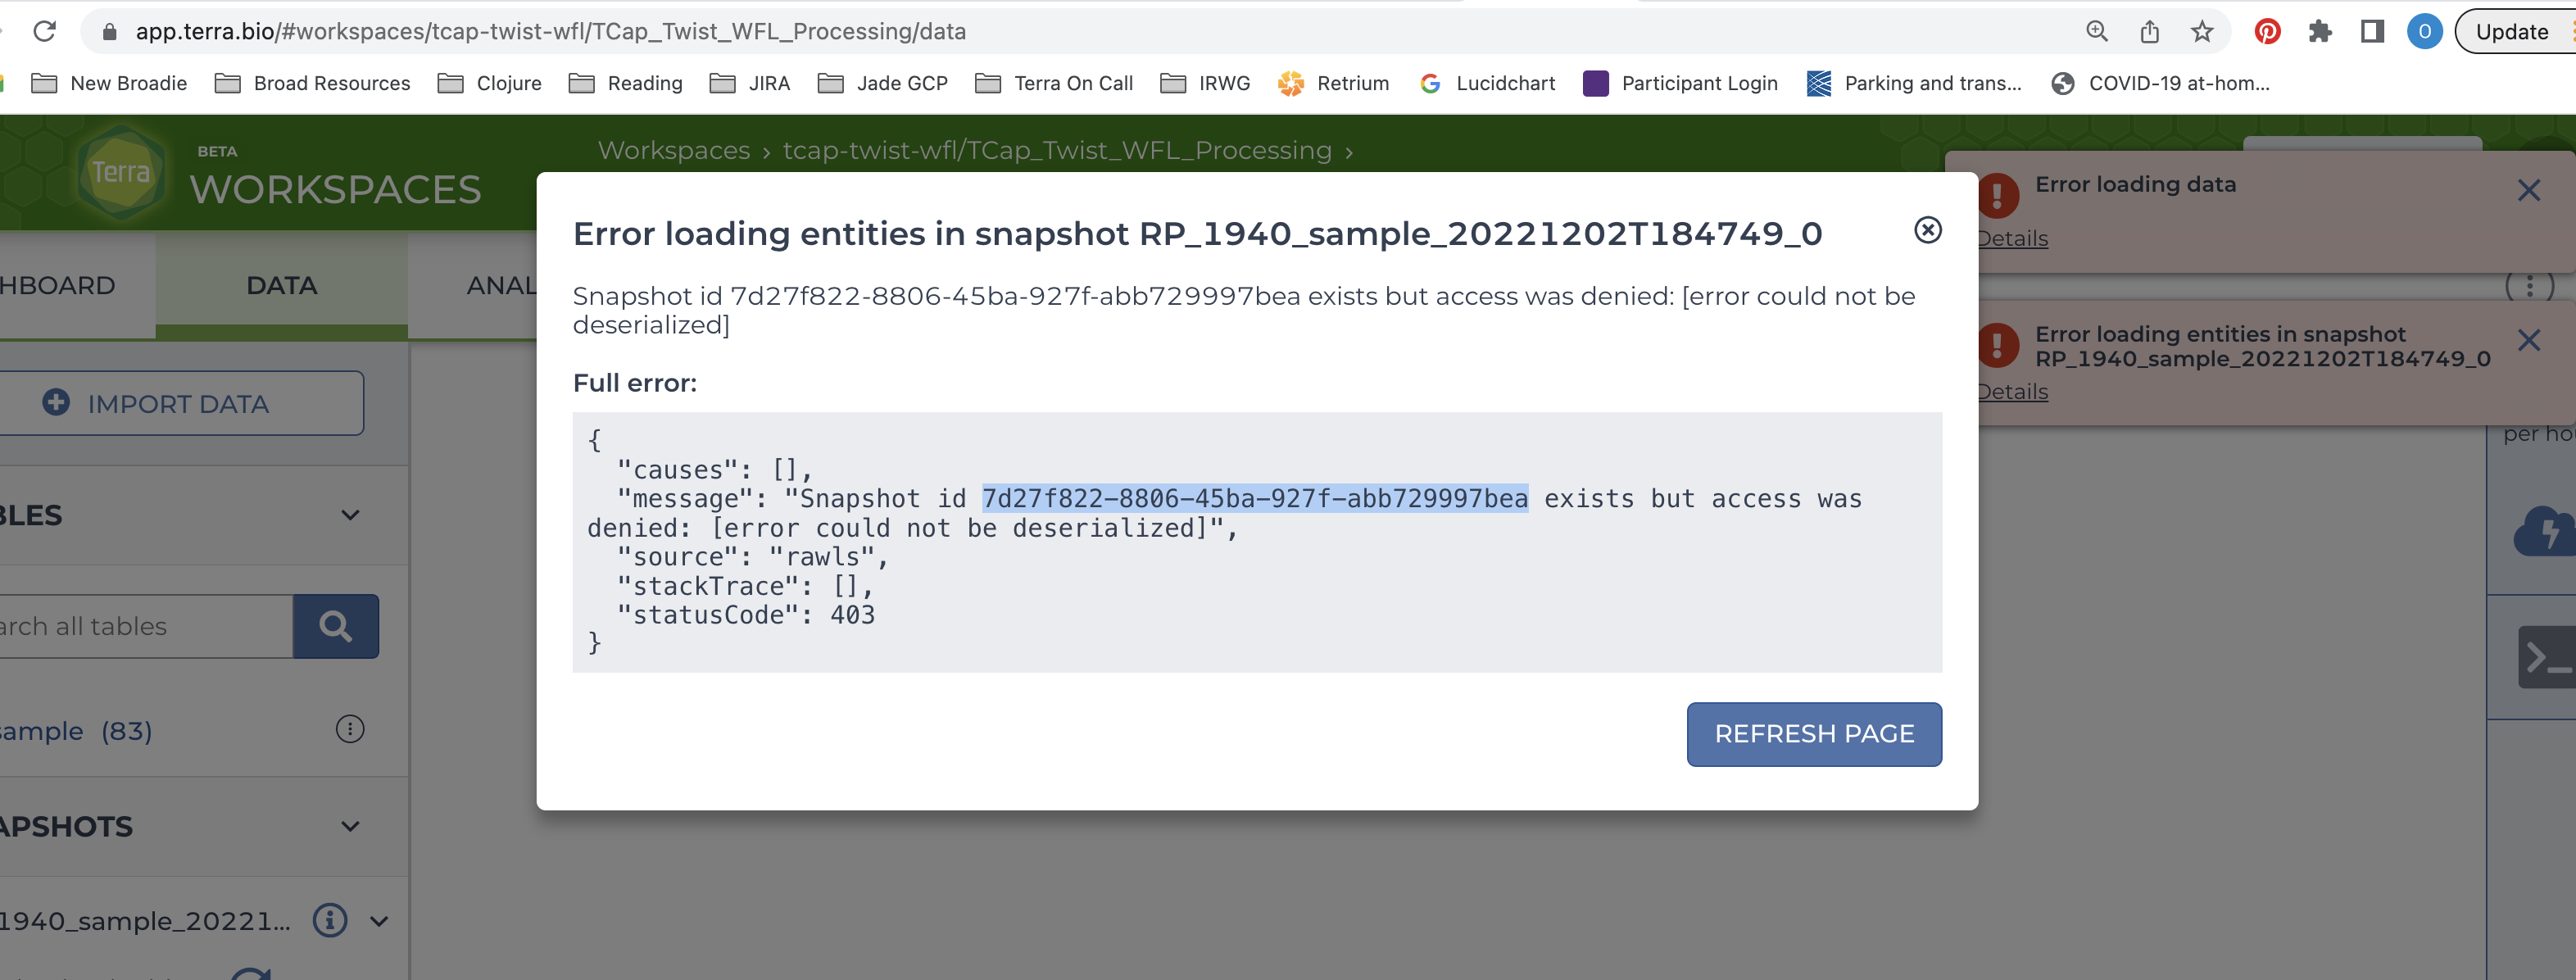Open the IRWG bookmark folder

click(1205, 83)
